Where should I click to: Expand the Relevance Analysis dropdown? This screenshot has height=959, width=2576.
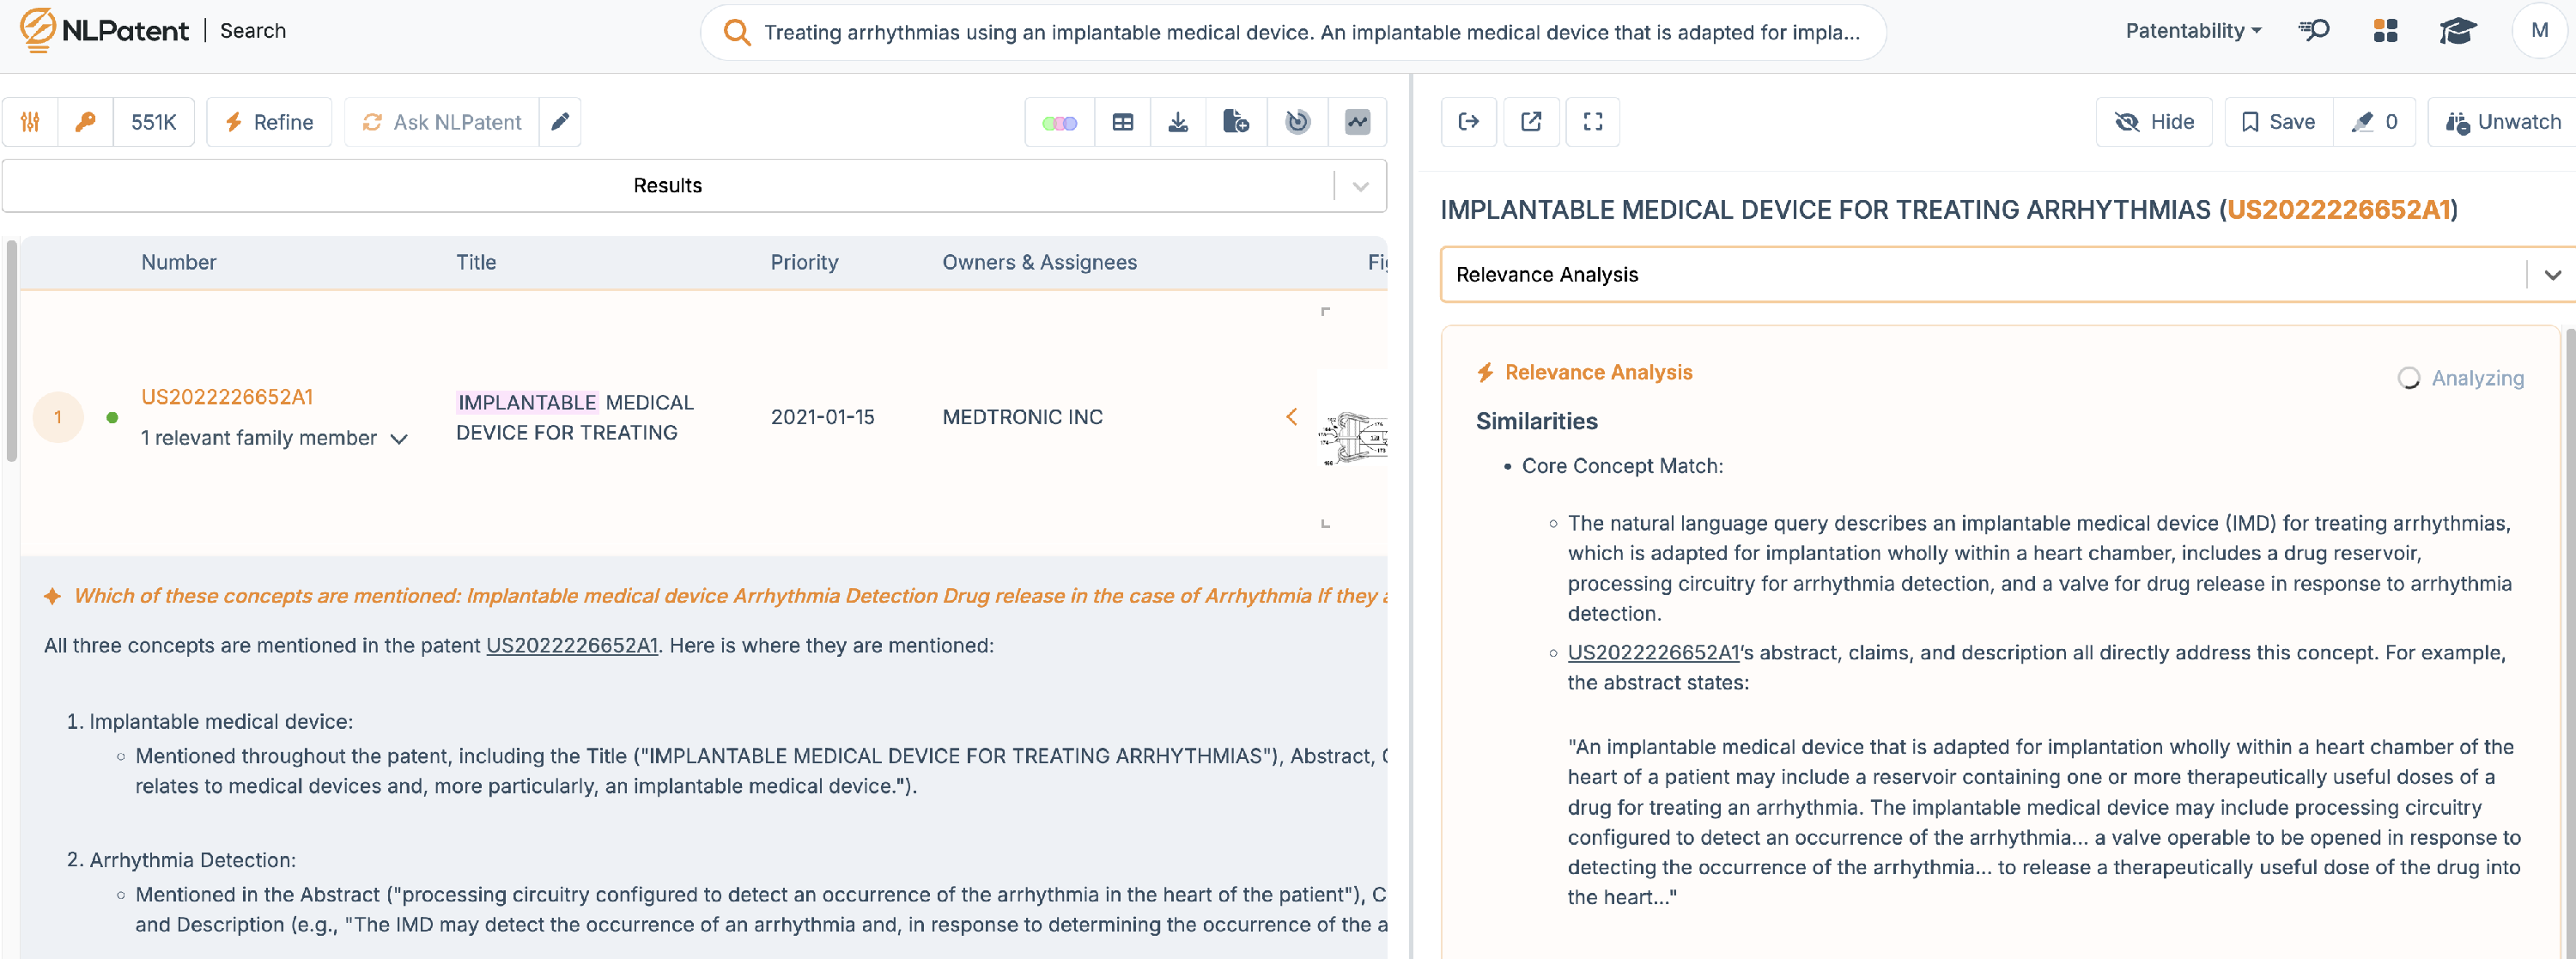pos(2551,275)
